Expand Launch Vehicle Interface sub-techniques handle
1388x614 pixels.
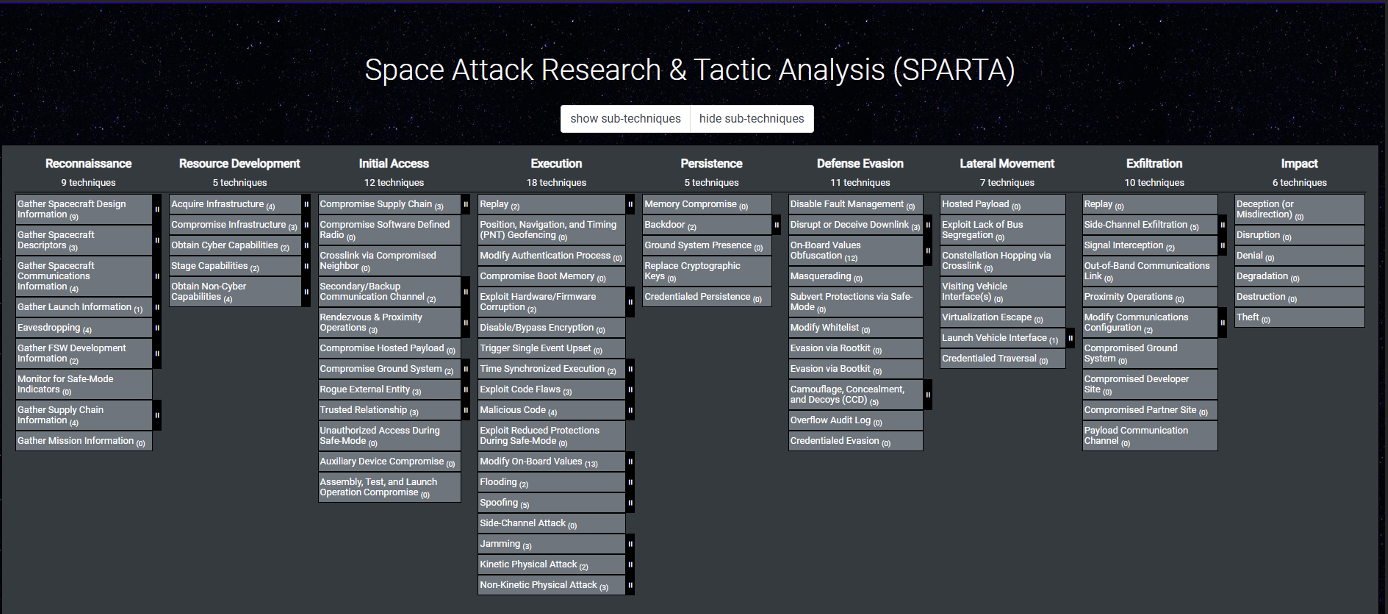tap(1070, 338)
